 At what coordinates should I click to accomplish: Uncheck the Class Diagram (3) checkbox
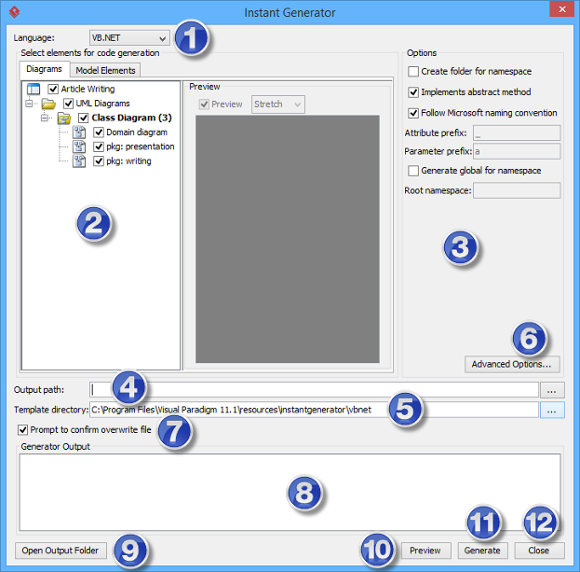(83, 118)
